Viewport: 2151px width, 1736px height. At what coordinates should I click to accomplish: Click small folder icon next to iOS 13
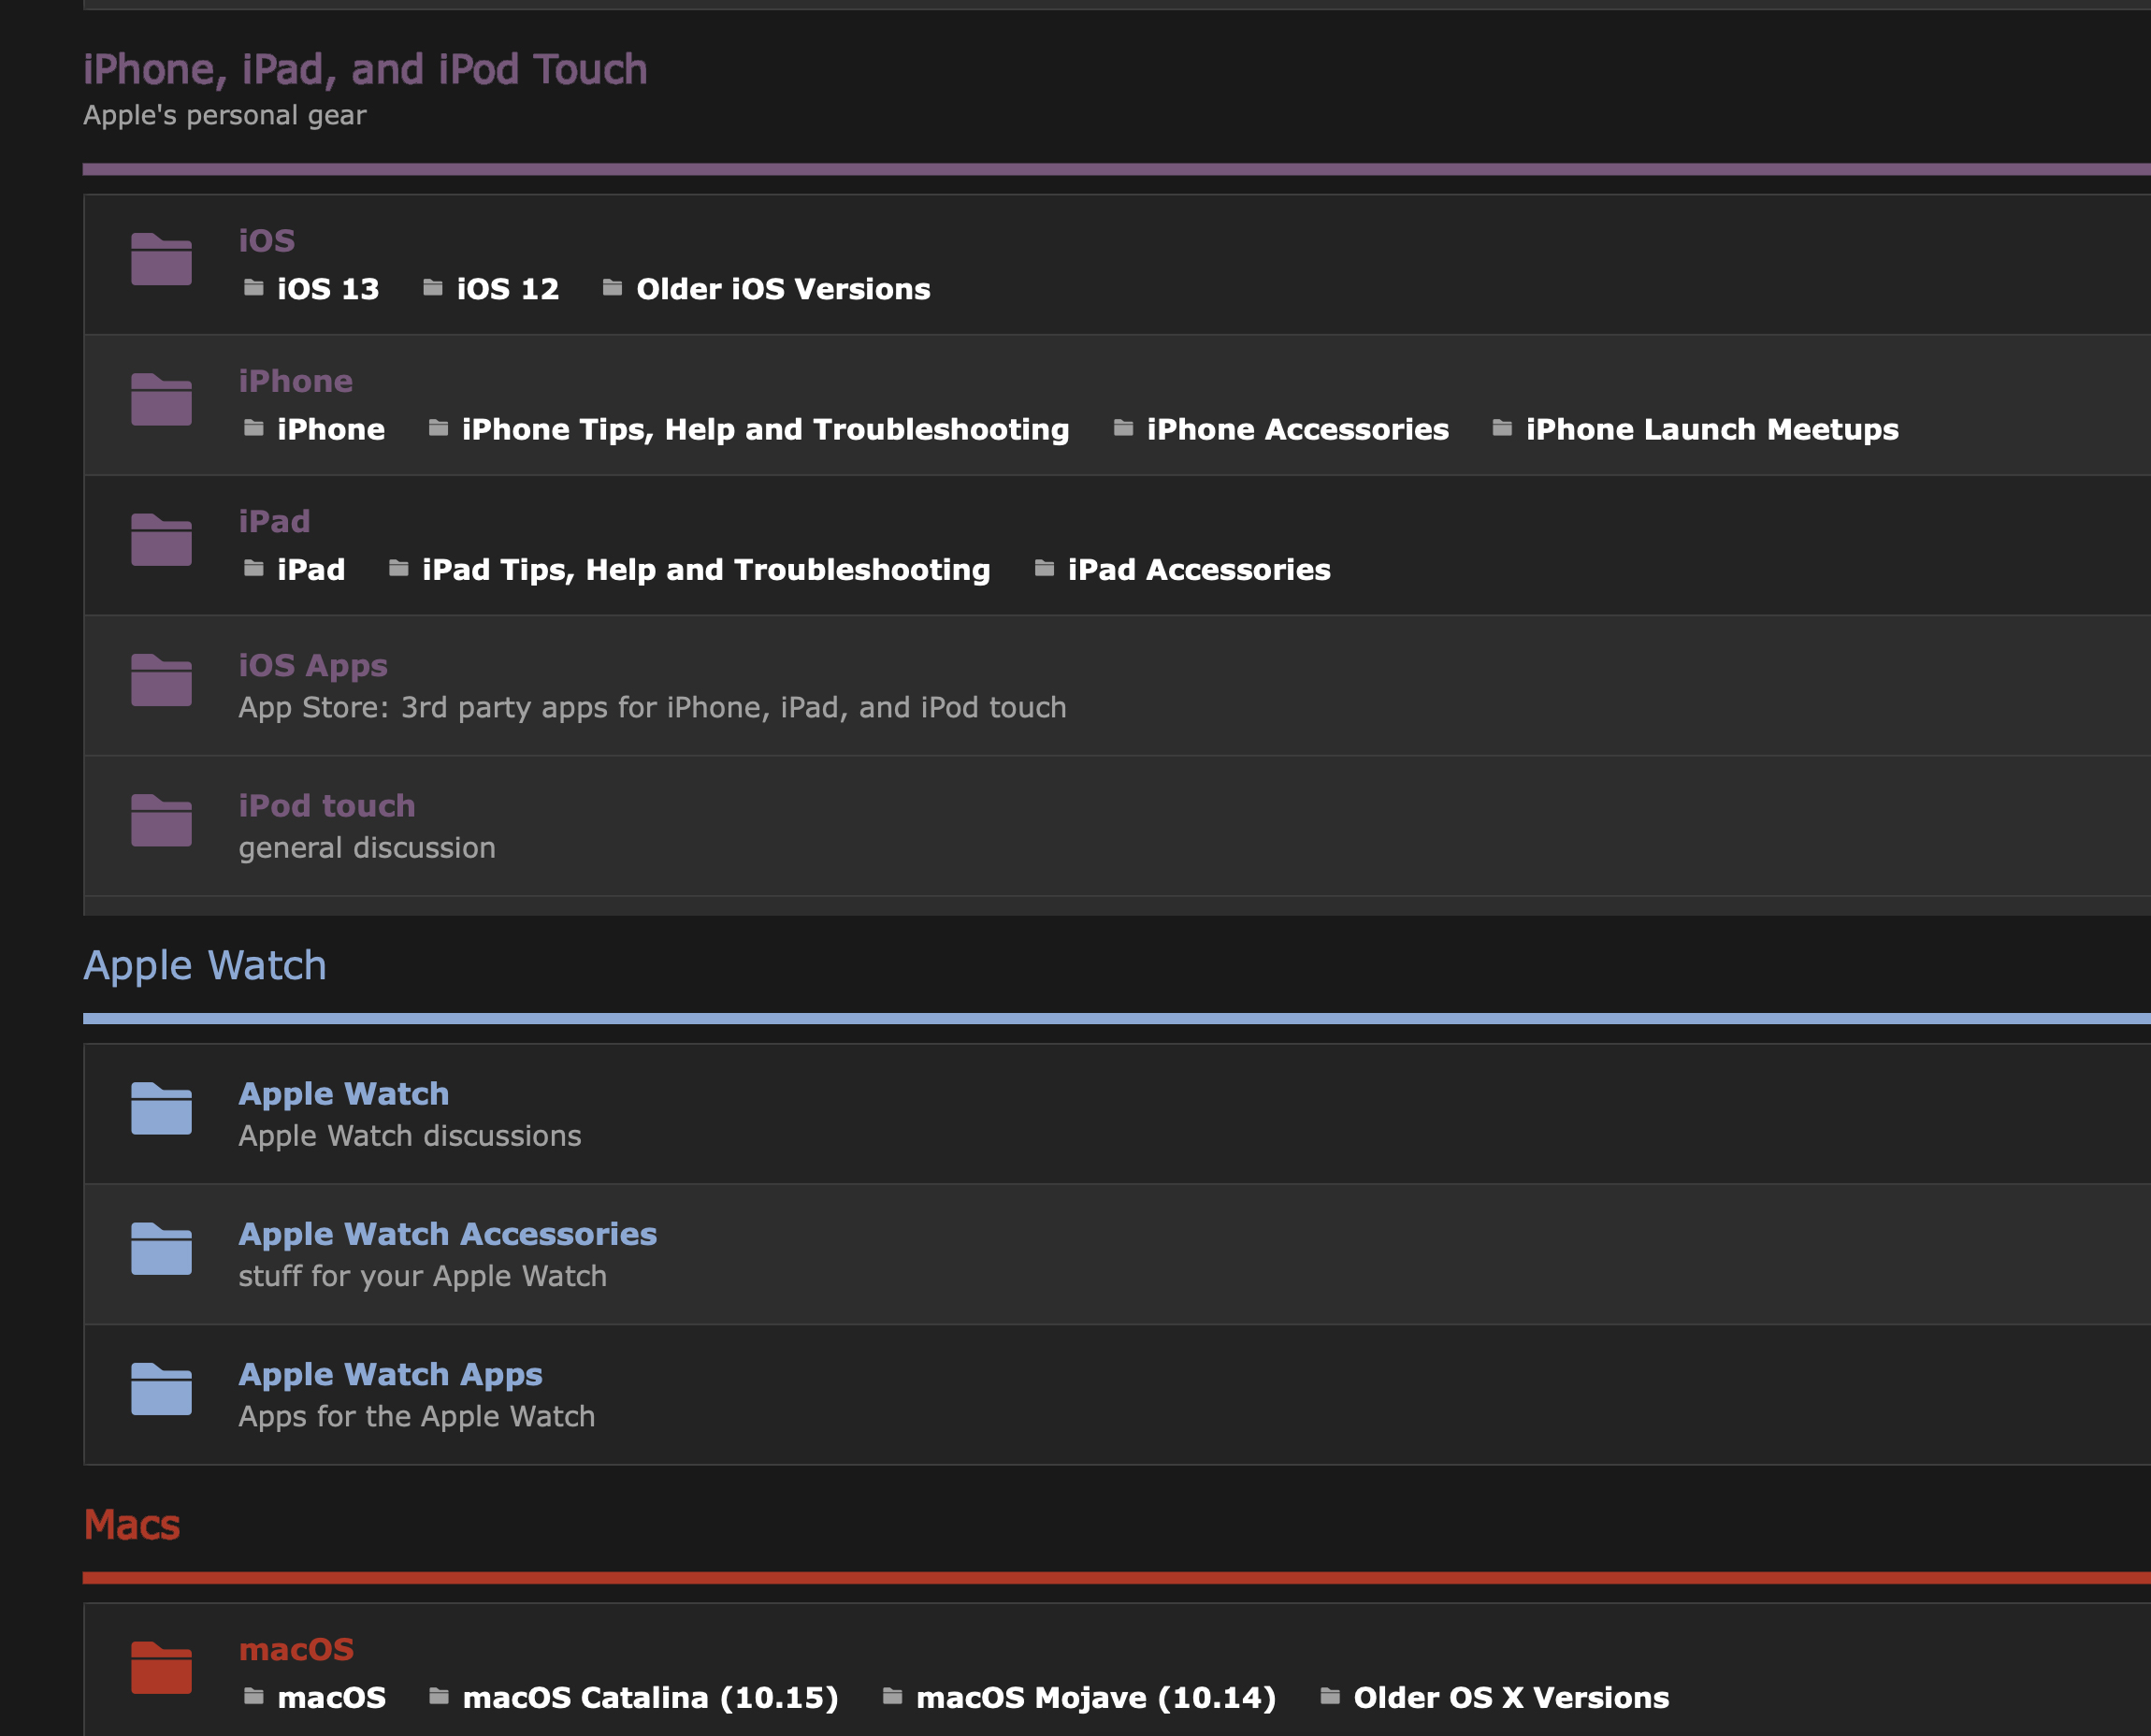254,288
